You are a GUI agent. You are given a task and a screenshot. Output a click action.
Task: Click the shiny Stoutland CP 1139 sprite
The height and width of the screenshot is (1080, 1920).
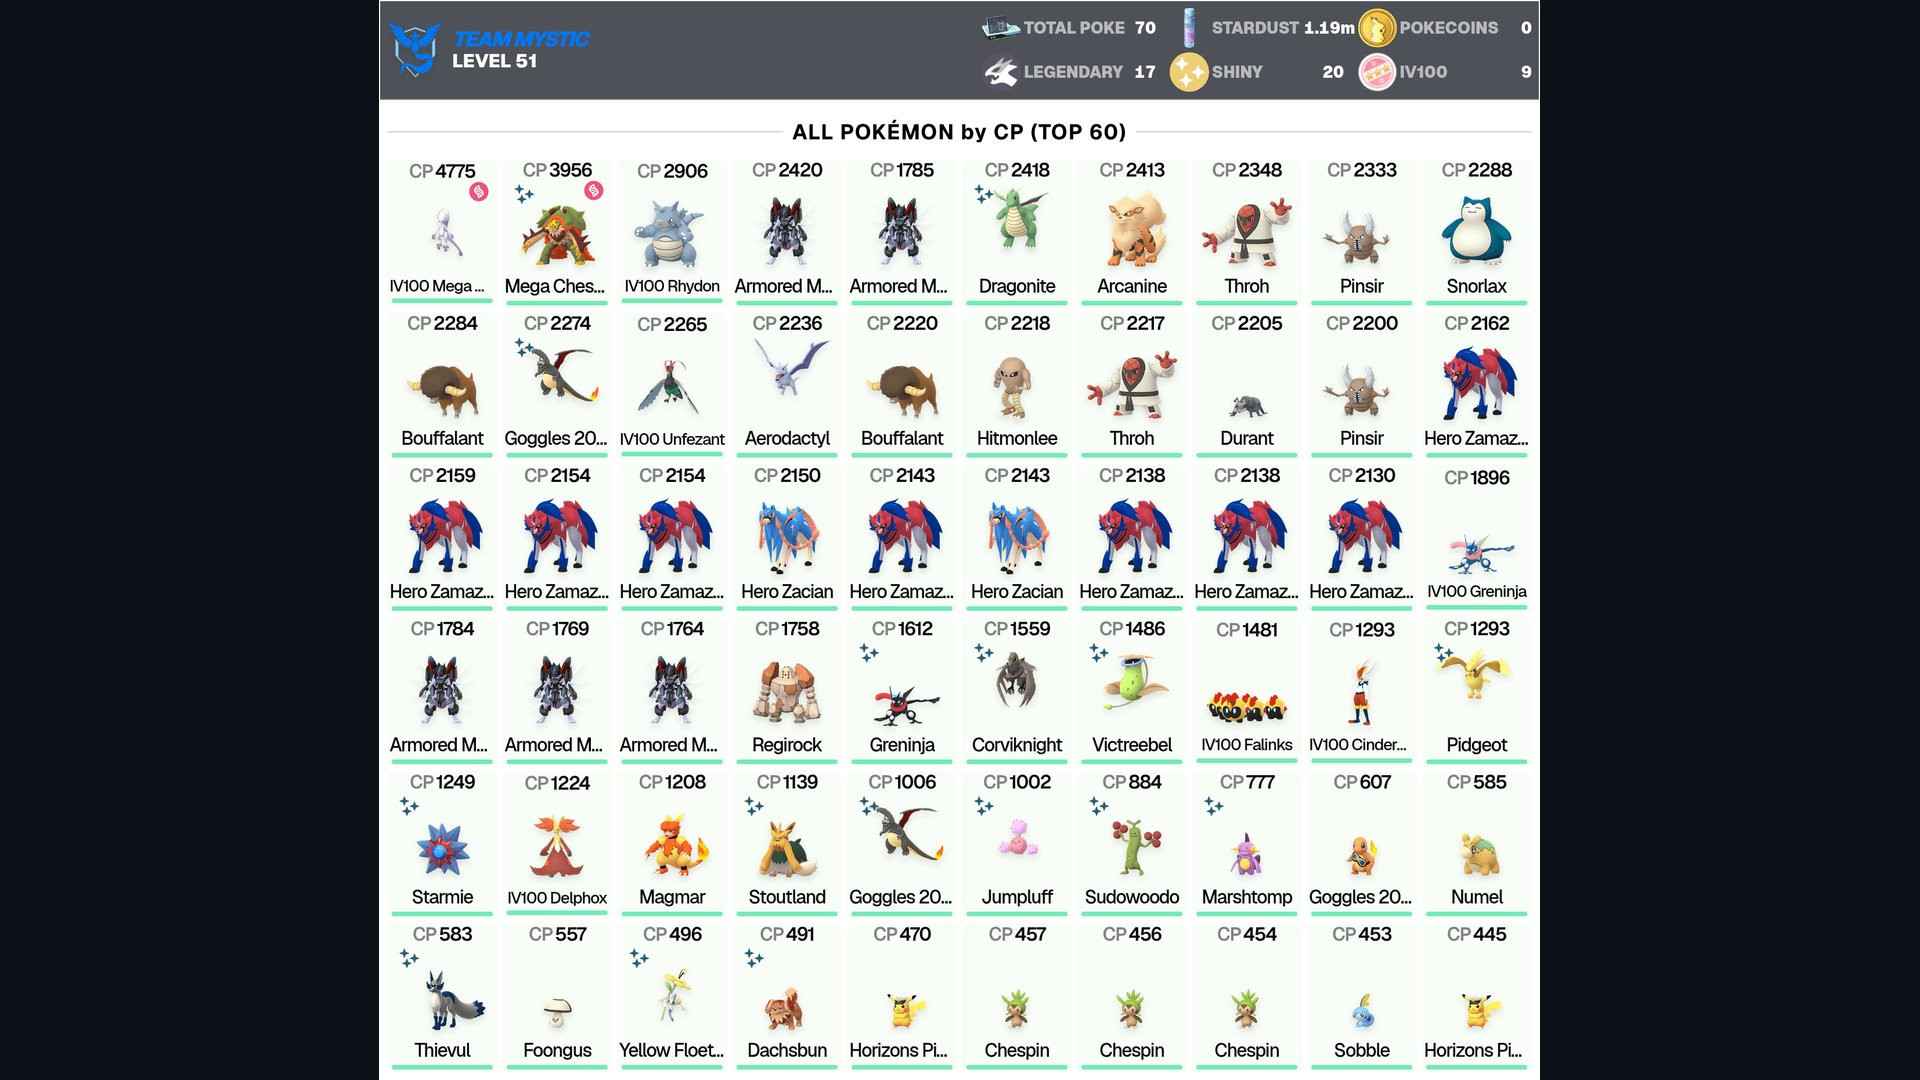(x=787, y=848)
